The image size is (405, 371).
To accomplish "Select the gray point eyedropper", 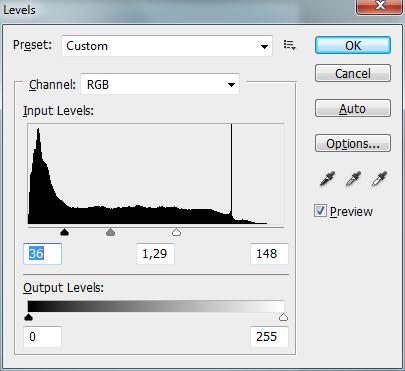I will coord(353,179).
